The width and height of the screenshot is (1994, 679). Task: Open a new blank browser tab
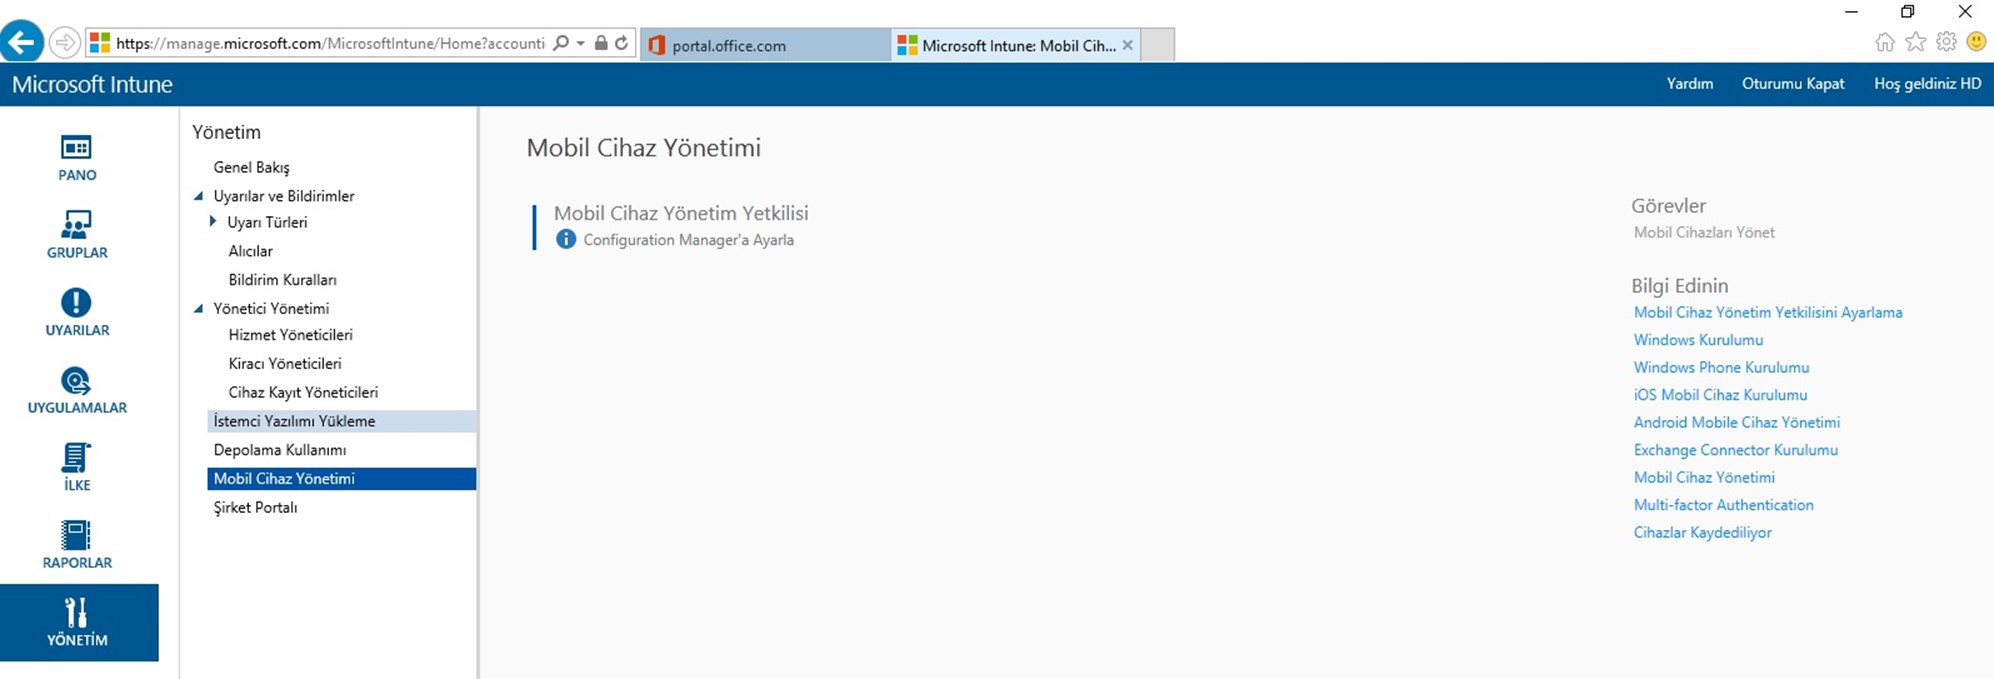click(x=1157, y=45)
